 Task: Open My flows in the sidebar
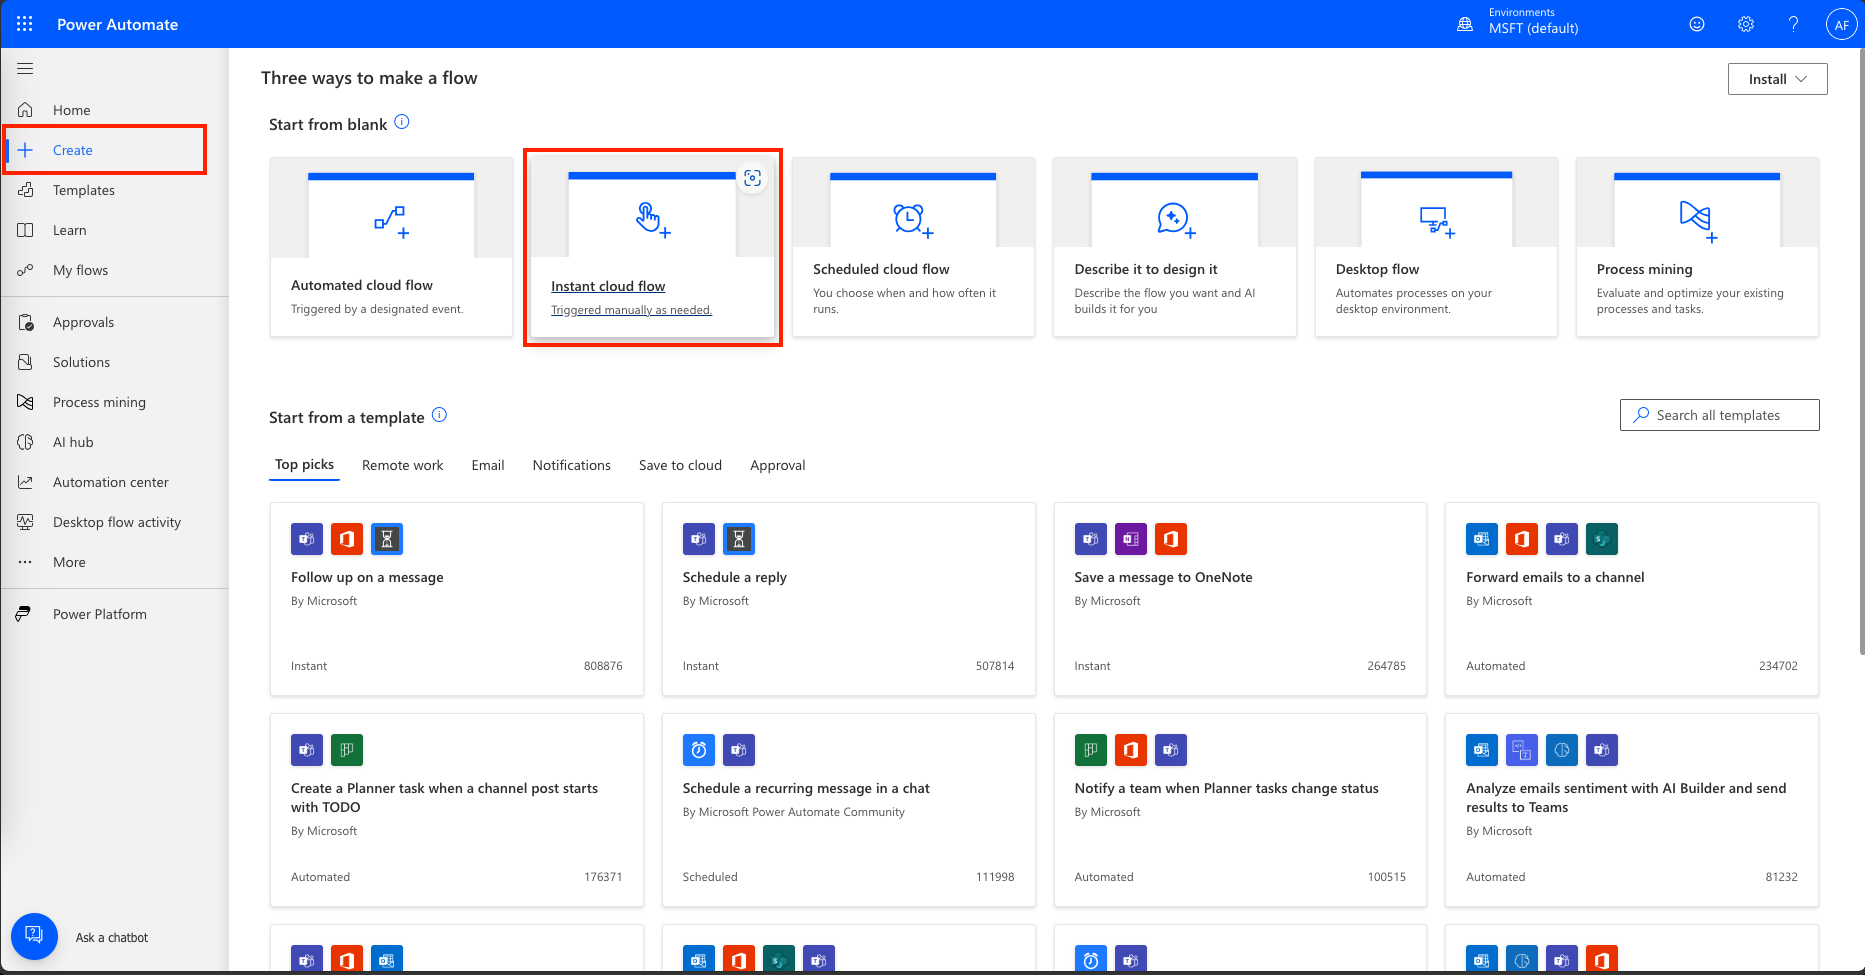pos(80,270)
